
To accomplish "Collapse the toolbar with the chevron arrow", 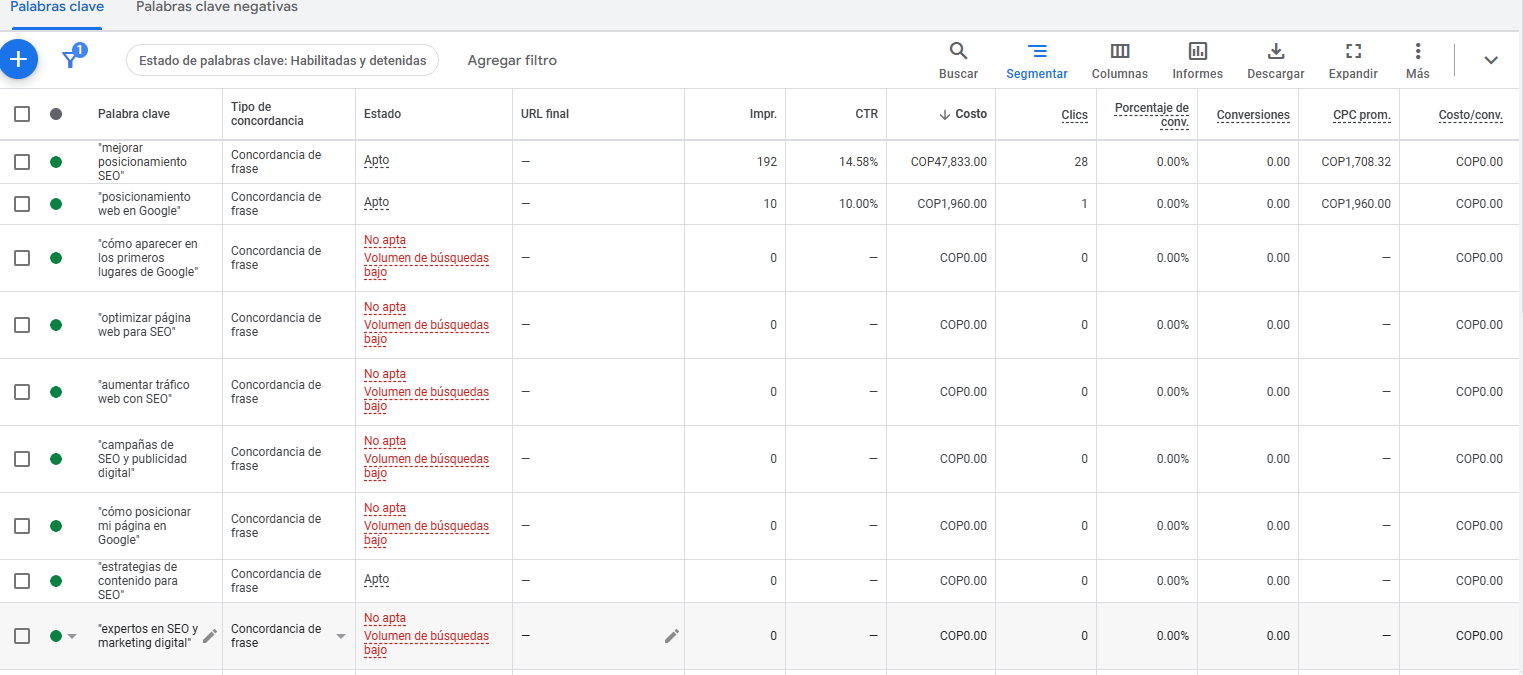I will (1490, 60).
